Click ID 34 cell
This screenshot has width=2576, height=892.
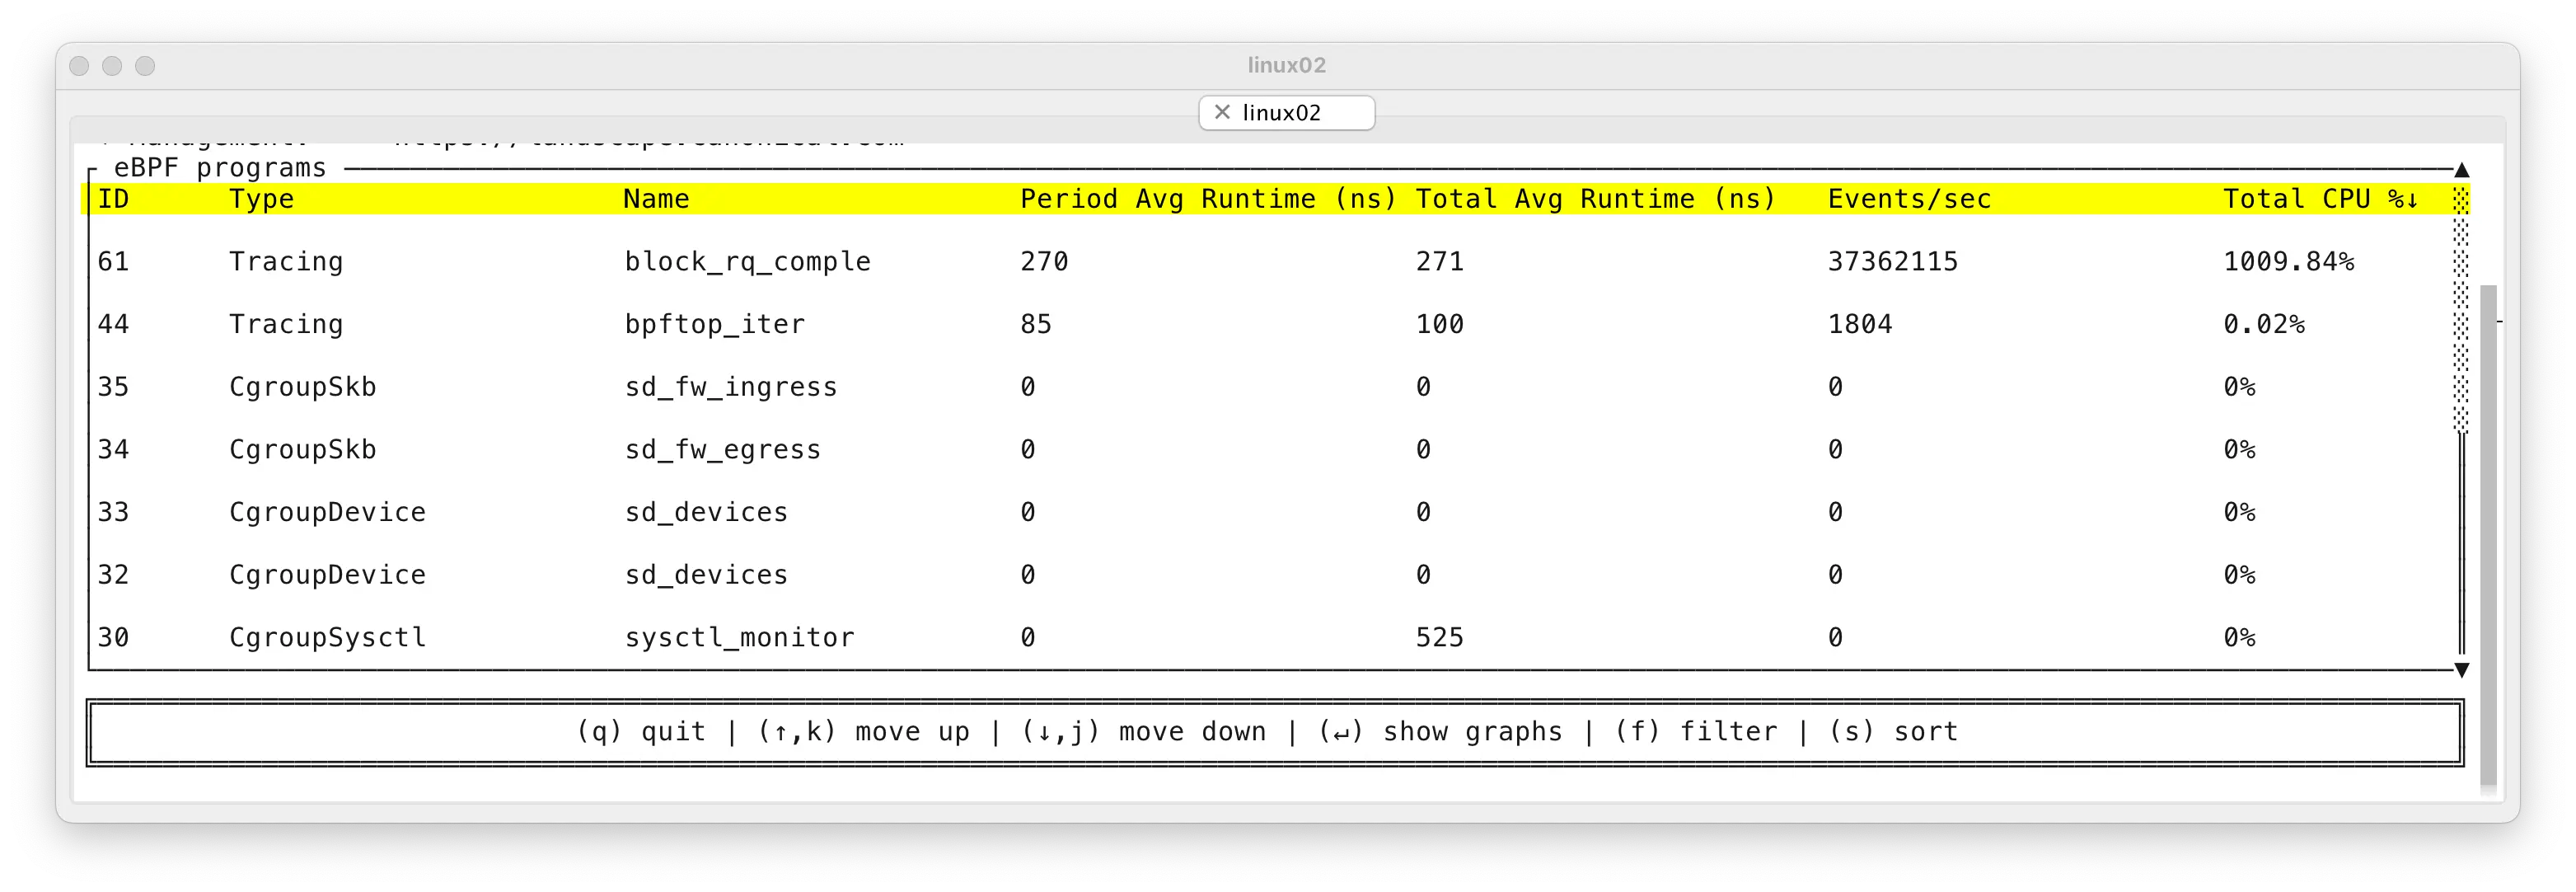coord(113,450)
